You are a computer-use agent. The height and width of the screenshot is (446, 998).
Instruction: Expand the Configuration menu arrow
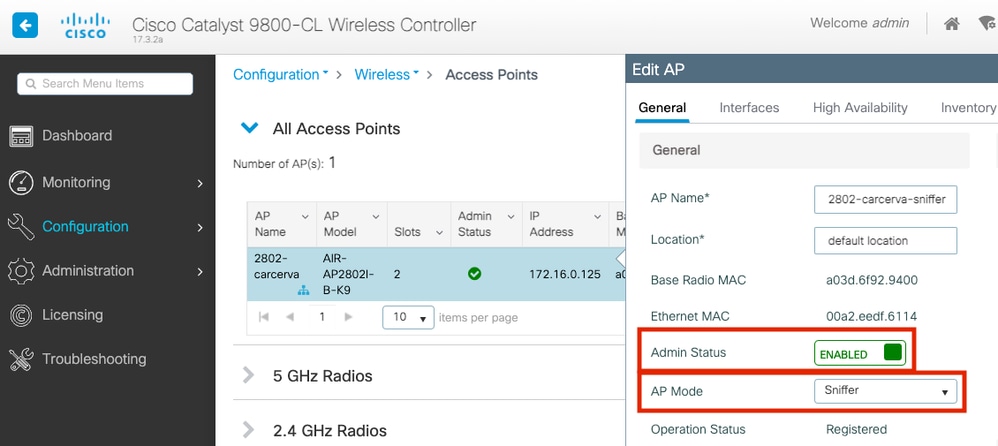pos(200,227)
